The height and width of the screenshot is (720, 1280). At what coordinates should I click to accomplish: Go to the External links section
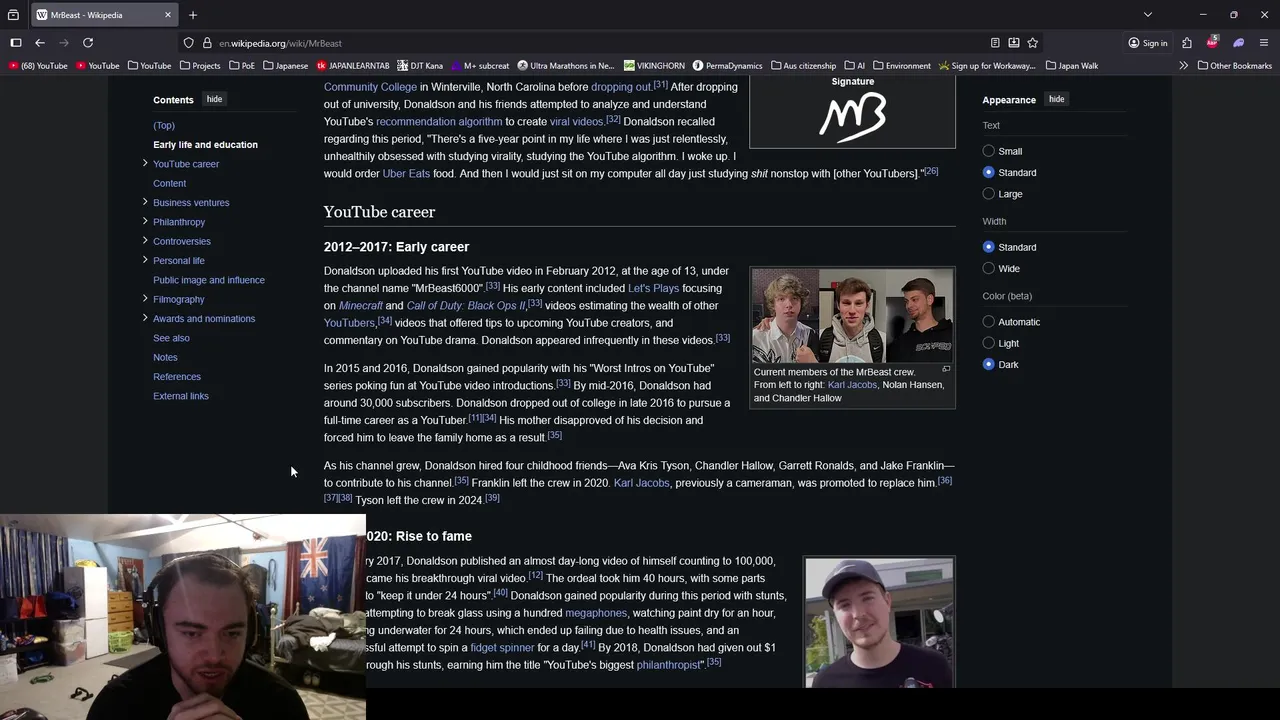click(181, 396)
